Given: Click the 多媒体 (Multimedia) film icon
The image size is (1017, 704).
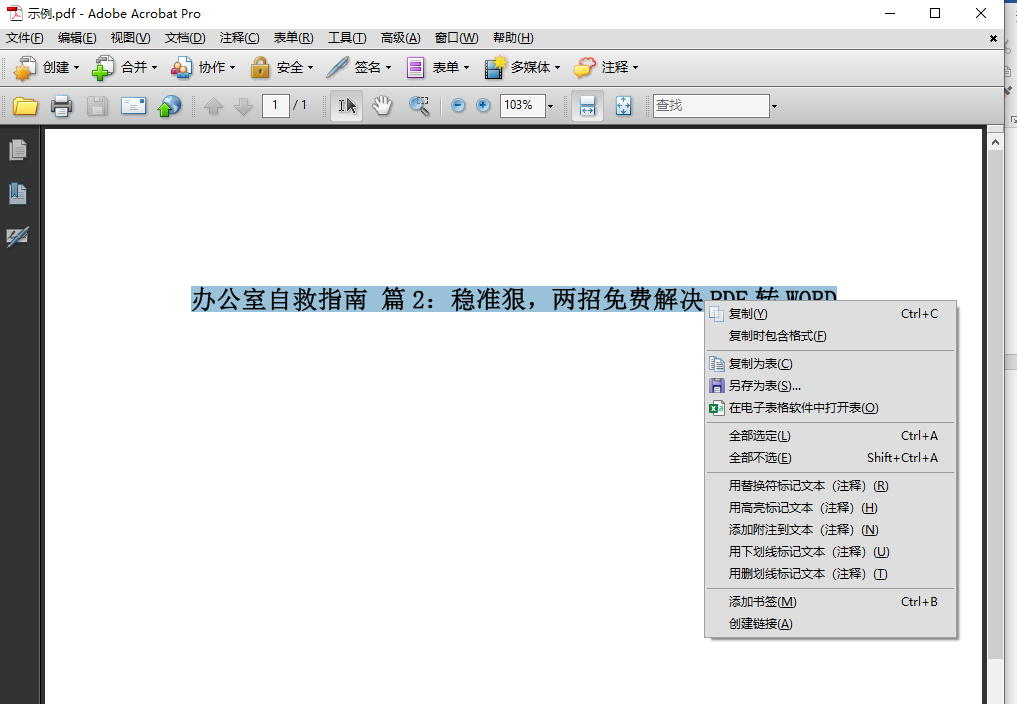Looking at the screenshot, I should coord(495,67).
